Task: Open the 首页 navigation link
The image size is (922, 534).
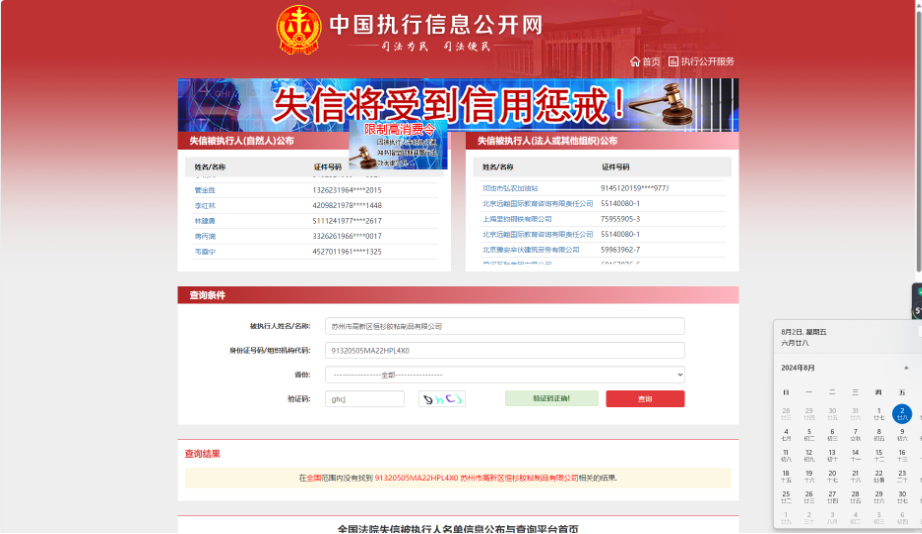Action: (651, 61)
